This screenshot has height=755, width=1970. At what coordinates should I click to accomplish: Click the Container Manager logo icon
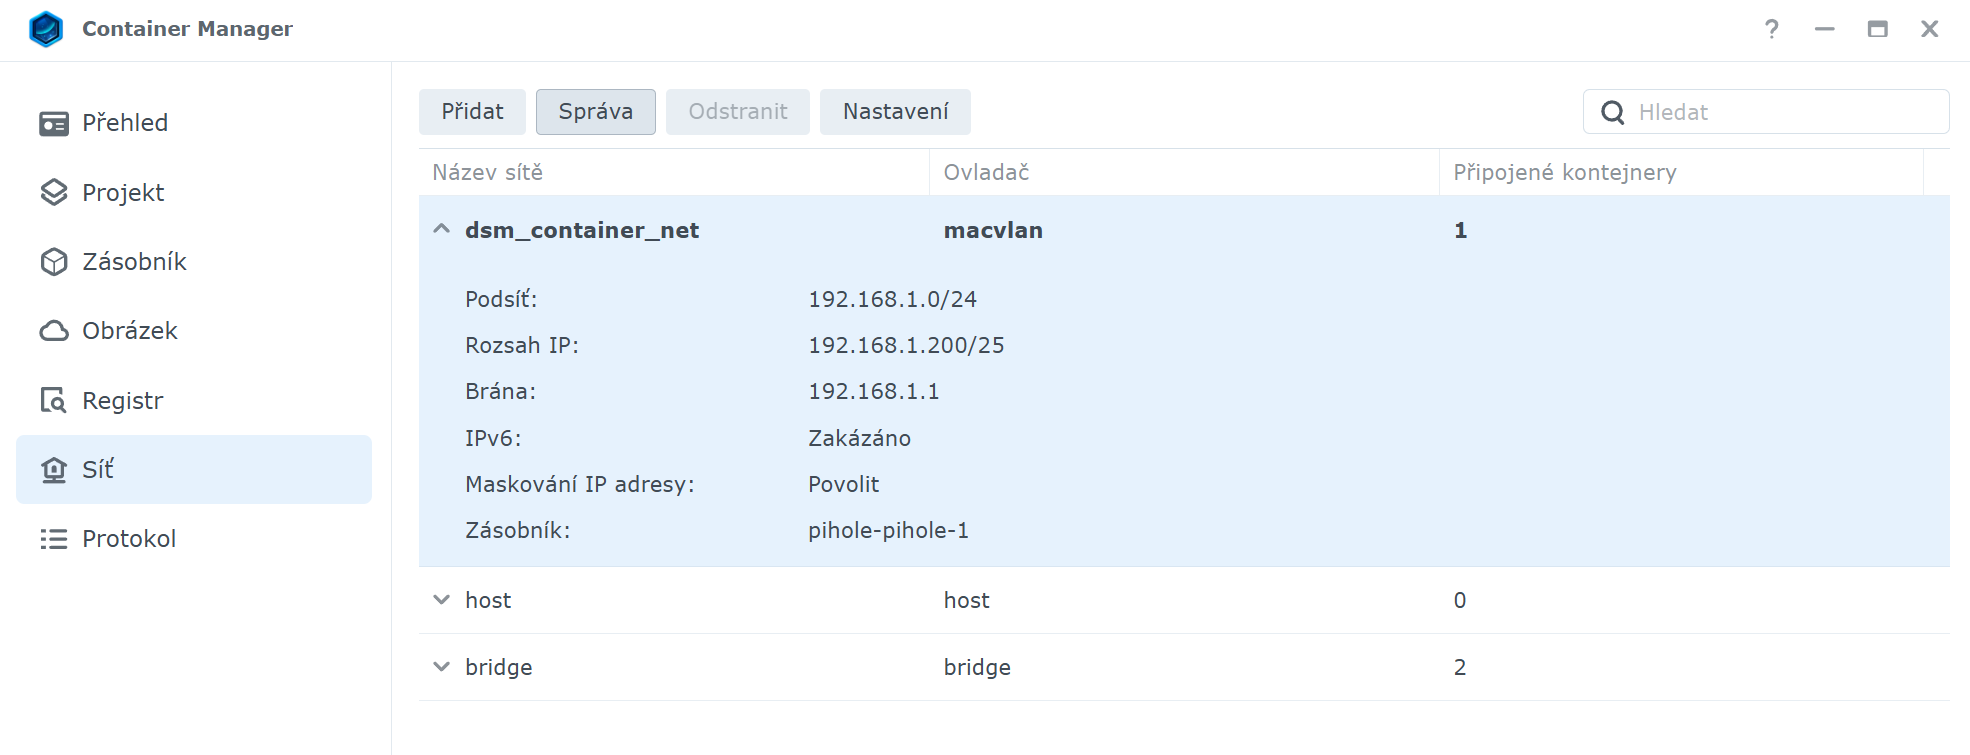(x=46, y=29)
